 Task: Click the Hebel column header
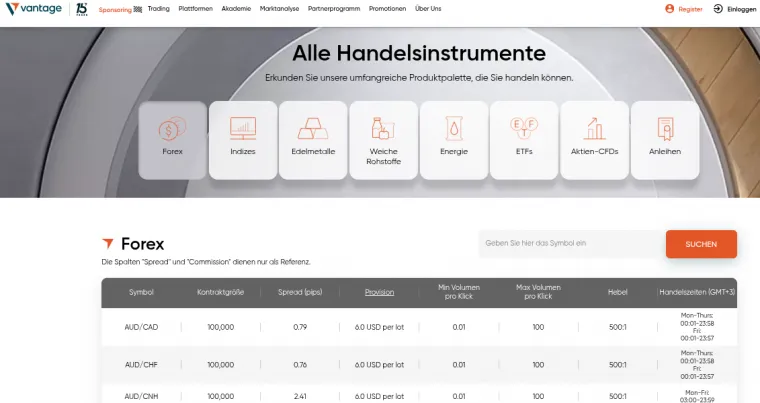[x=618, y=292]
